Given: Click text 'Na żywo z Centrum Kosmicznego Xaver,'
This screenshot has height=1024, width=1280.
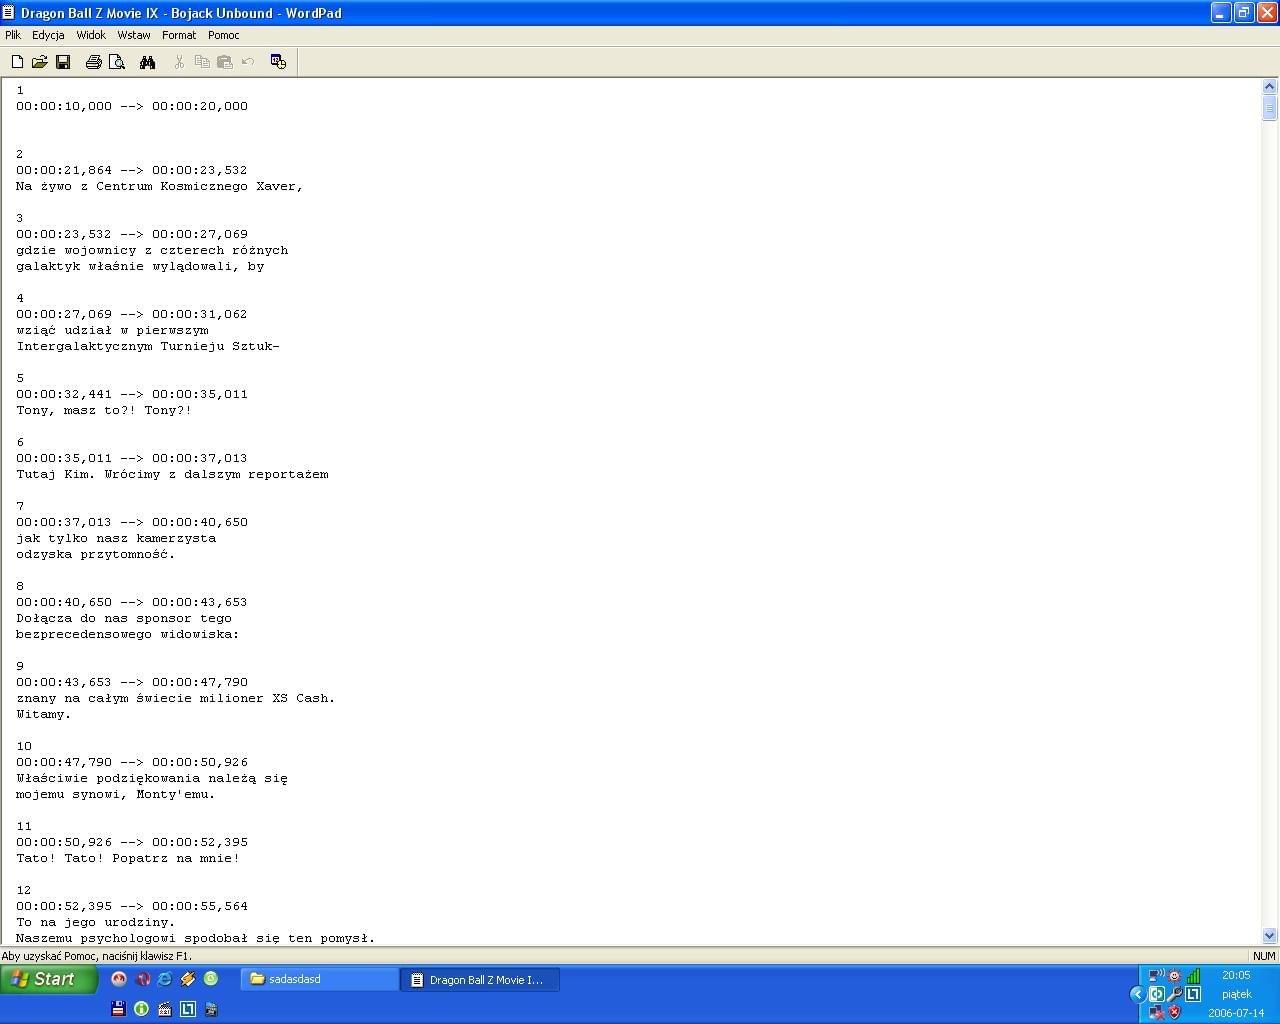Looking at the screenshot, I should 159,186.
